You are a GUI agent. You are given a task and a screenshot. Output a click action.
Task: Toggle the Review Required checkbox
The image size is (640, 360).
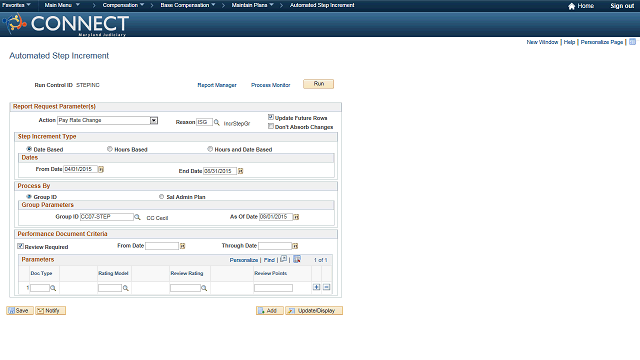coord(20,246)
